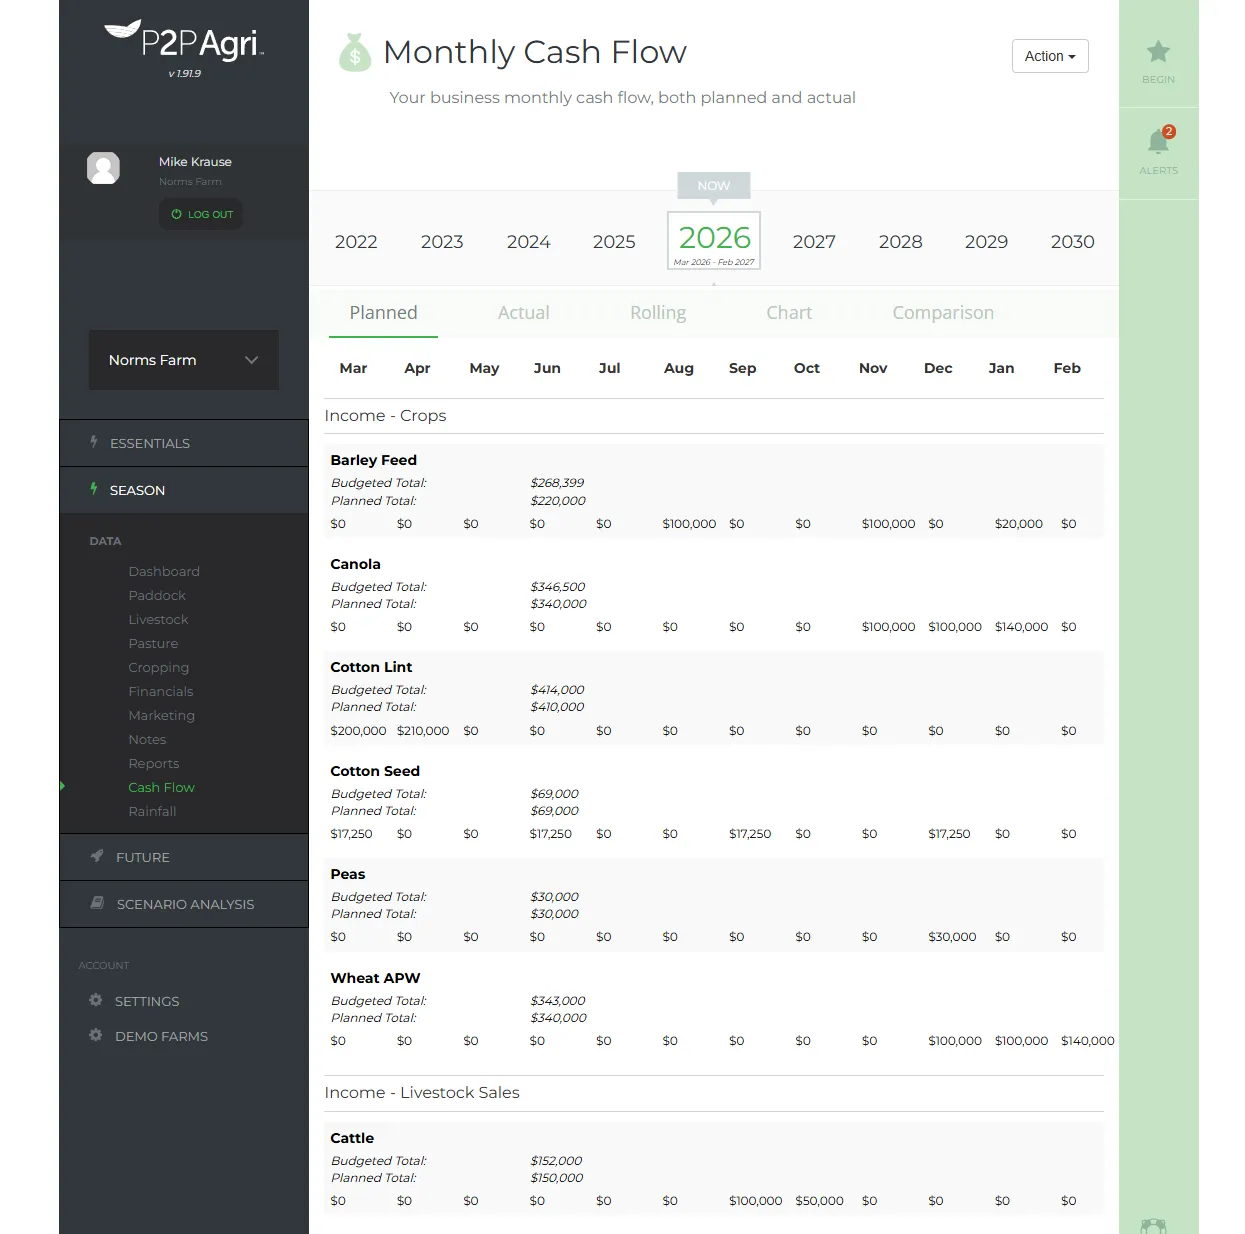Open the Action dropdown menu

pos(1049,56)
